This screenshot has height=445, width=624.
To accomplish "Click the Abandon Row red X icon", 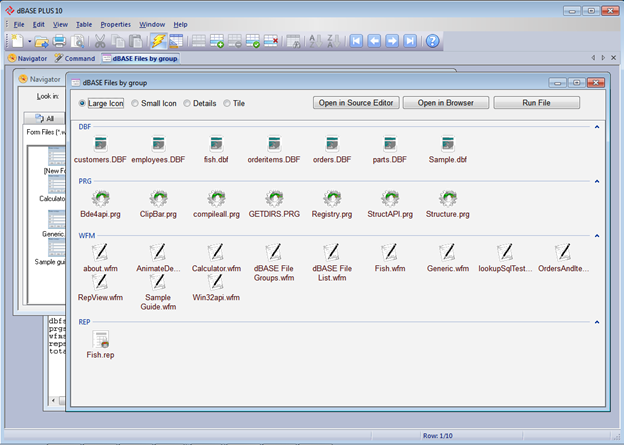I will click(271, 41).
